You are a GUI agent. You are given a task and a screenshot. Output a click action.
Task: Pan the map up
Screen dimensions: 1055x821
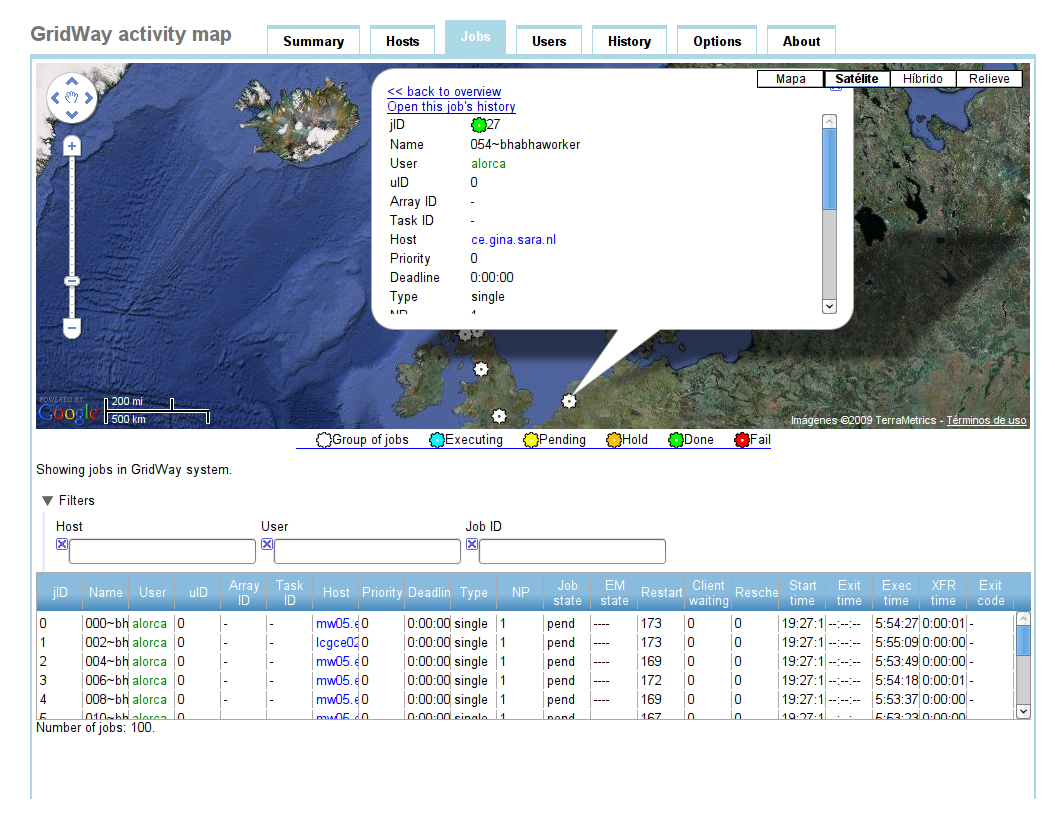[x=72, y=81]
